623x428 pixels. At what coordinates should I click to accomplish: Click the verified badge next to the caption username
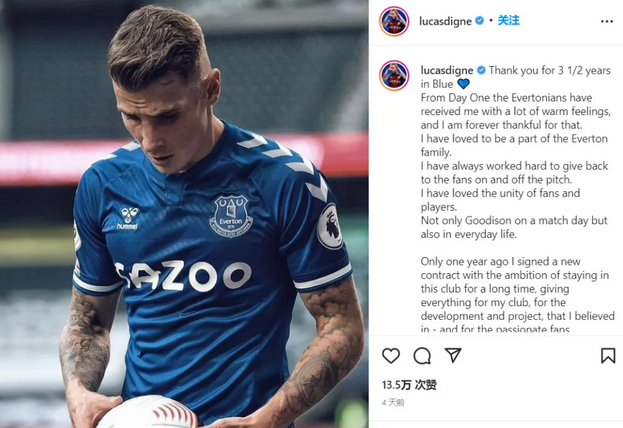click(482, 71)
